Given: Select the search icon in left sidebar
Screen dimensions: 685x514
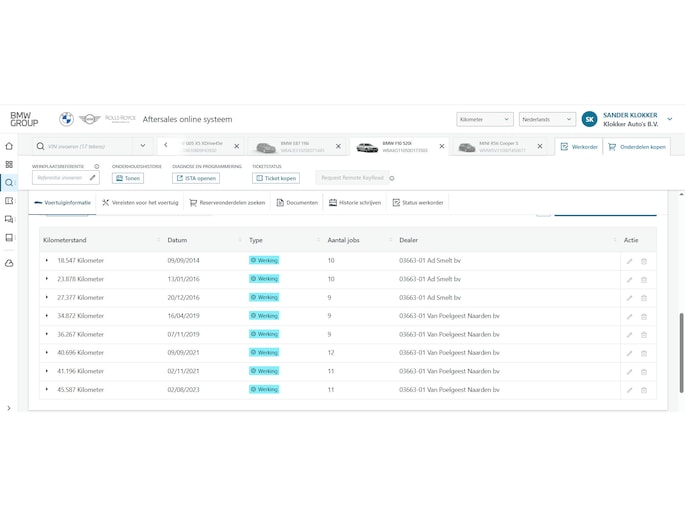Looking at the screenshot, I should pyautogui.click(x=9, y=183).
